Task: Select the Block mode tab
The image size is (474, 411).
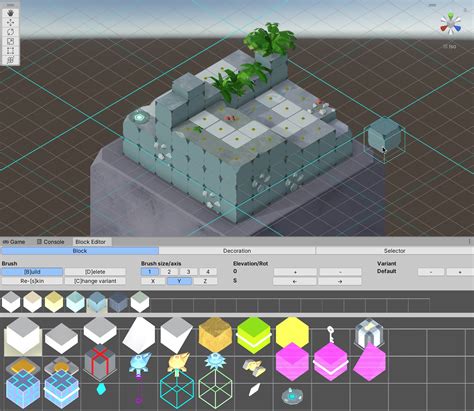Action: 80,251
